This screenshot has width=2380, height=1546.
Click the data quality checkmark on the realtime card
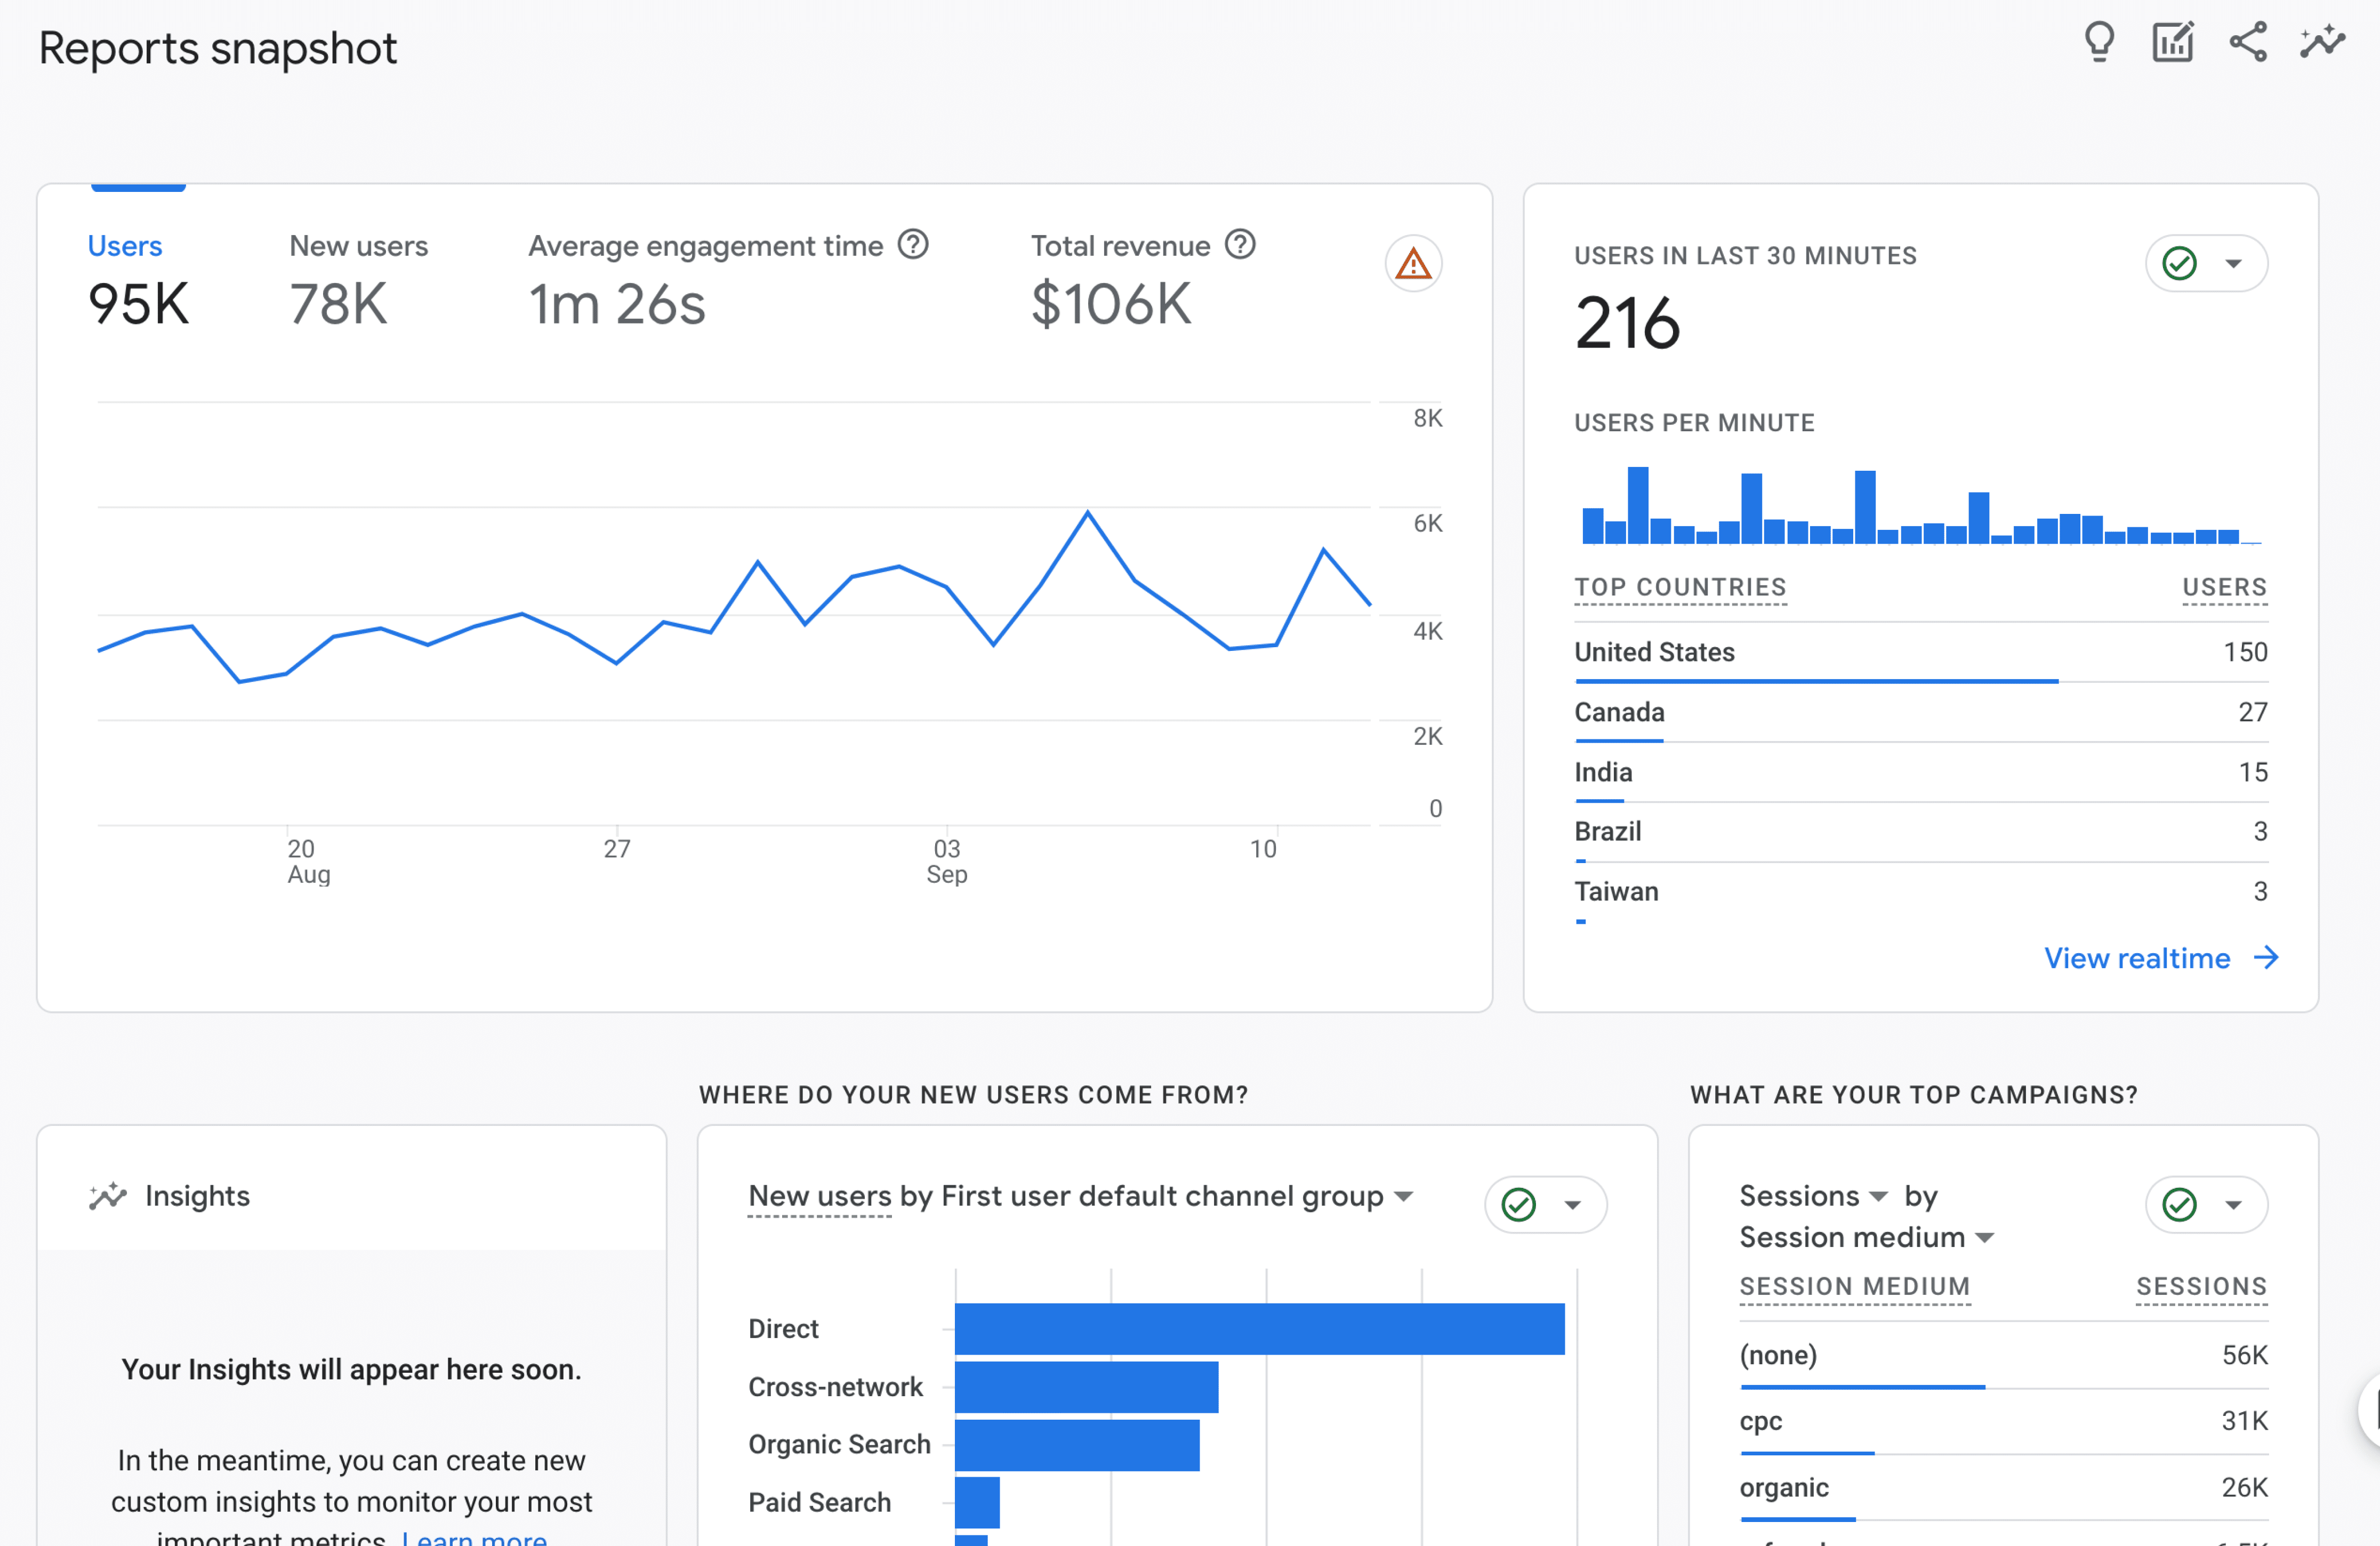pos(2180,263)
